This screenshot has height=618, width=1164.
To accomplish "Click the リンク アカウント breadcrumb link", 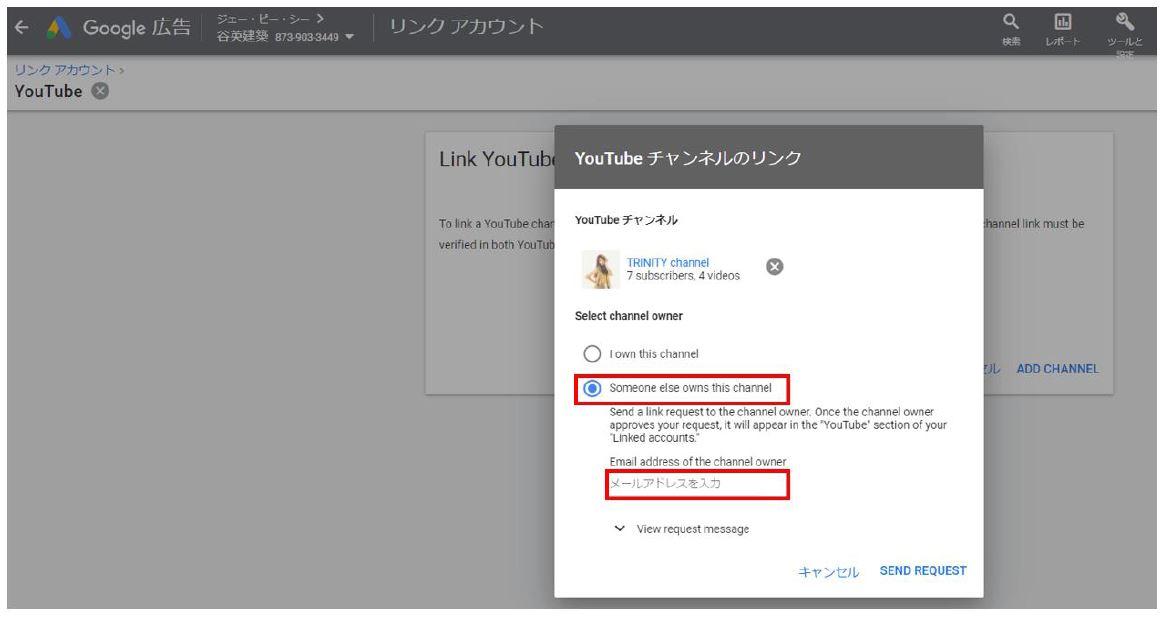I will coord(65,70).
